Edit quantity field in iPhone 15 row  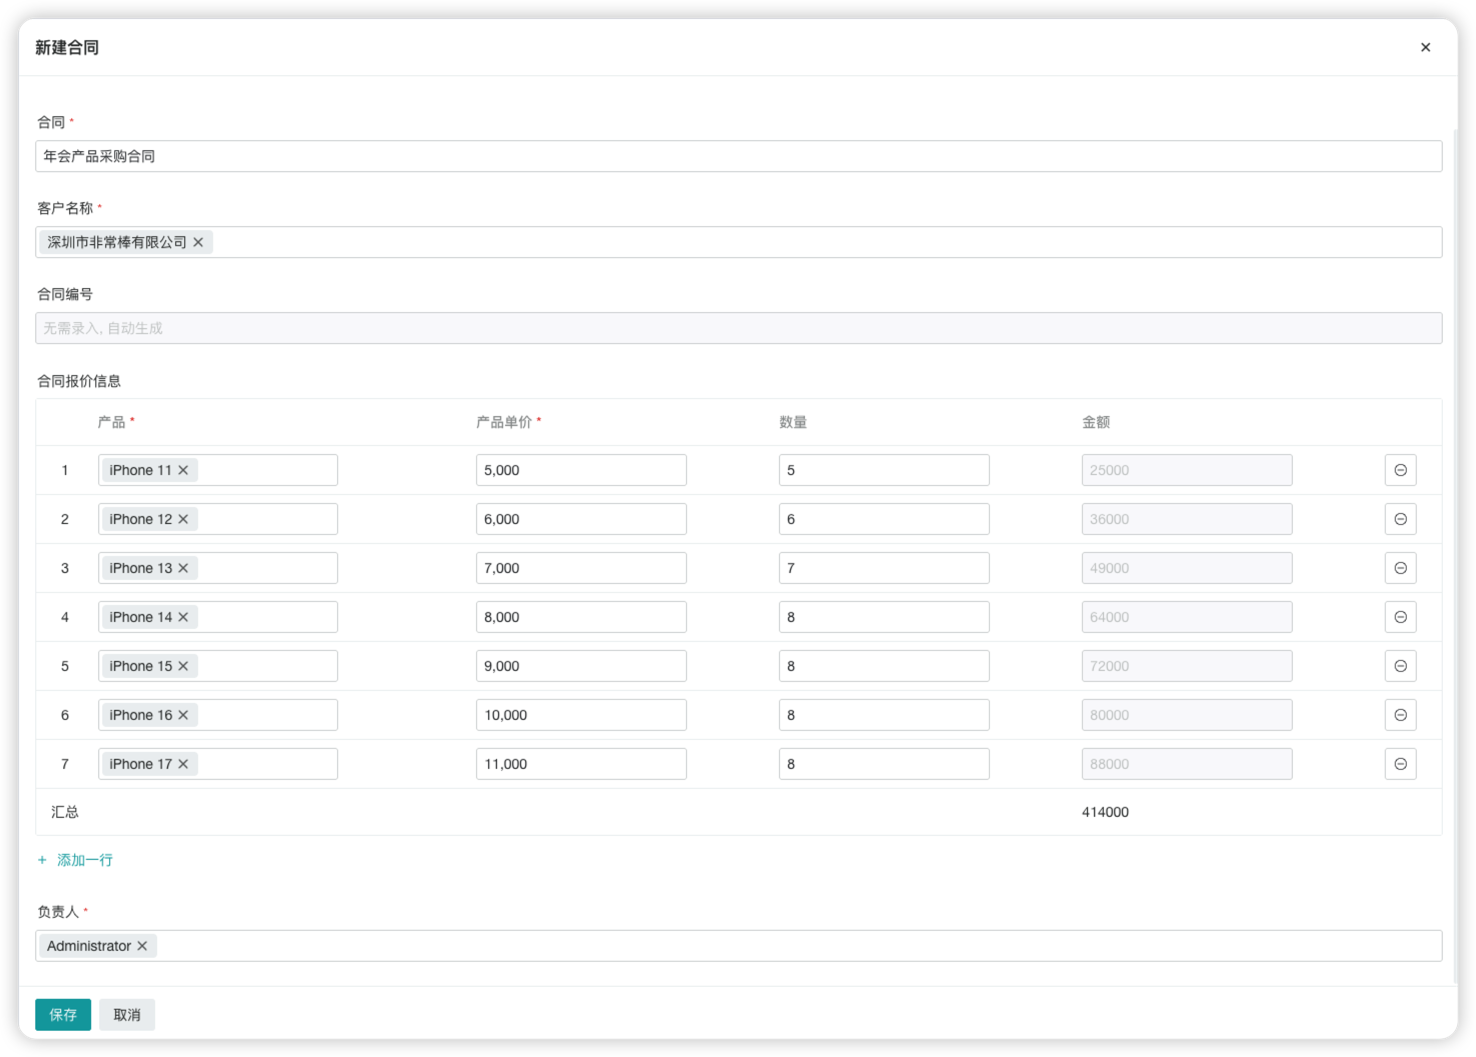coord(884,666)
